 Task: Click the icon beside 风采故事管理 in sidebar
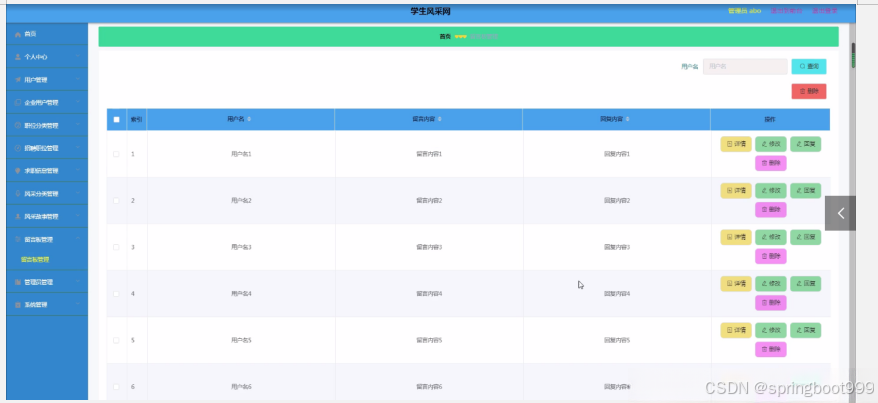point(18,217)
